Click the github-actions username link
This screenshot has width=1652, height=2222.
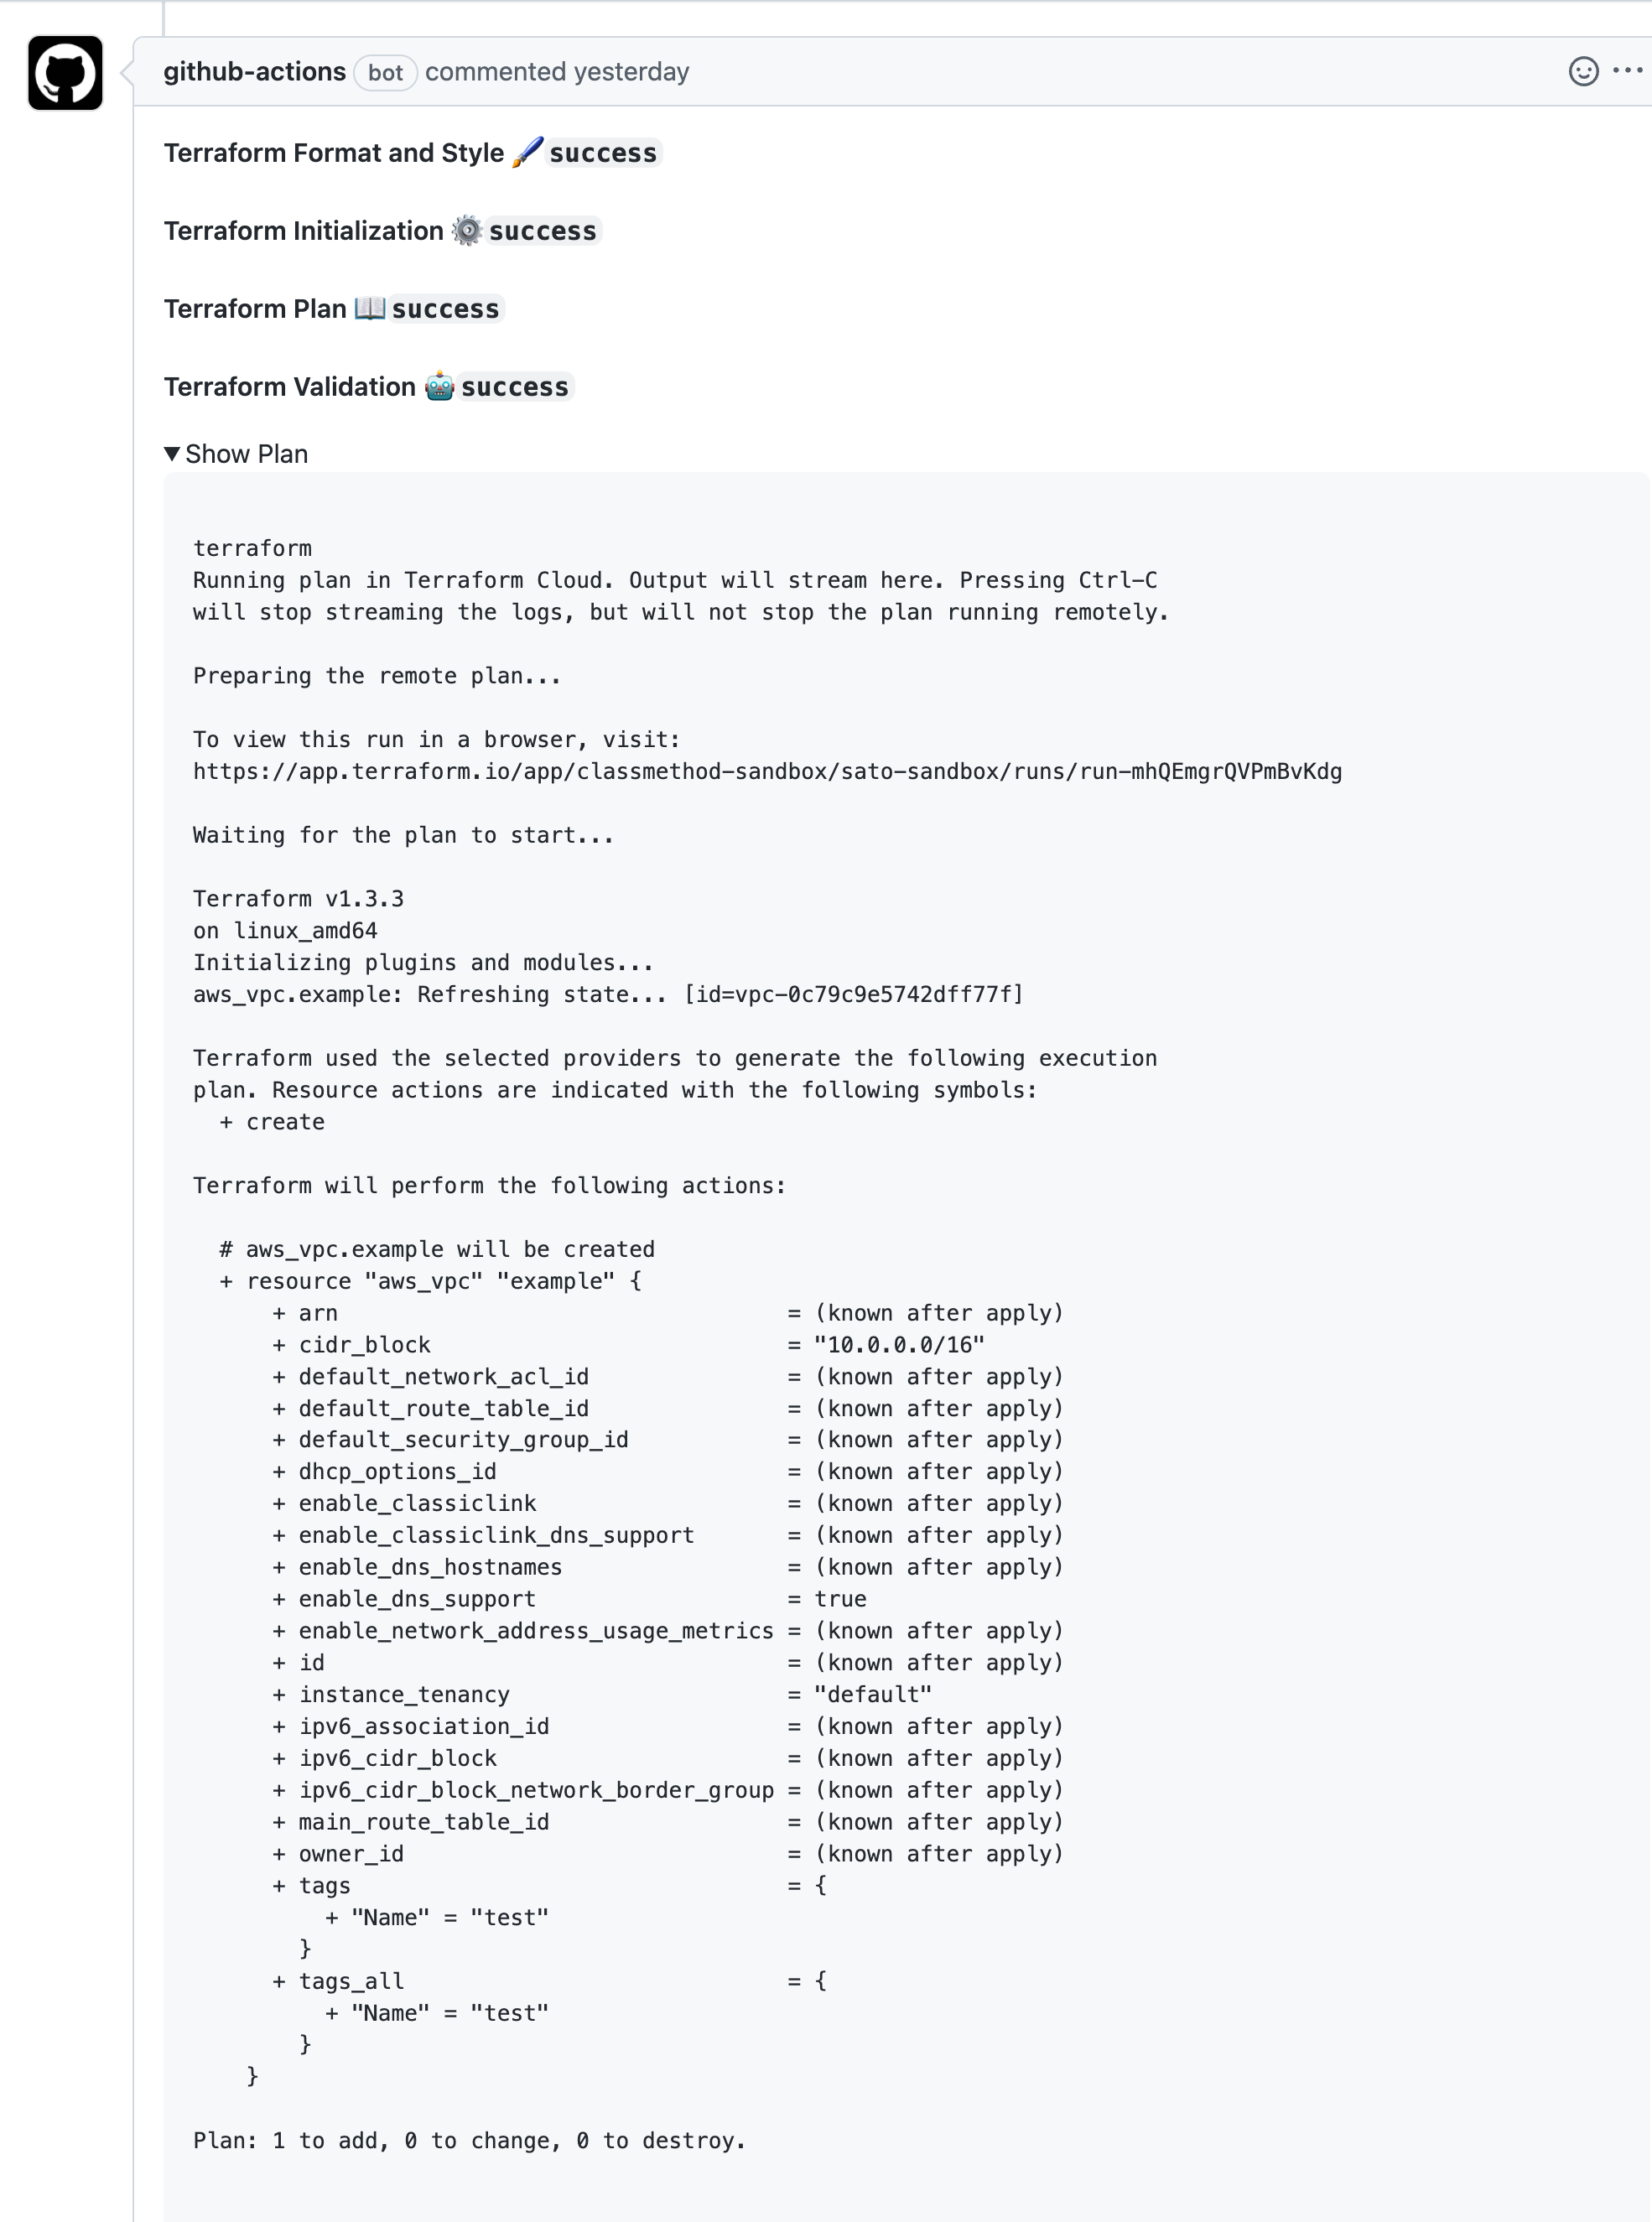tap(255, 71)
